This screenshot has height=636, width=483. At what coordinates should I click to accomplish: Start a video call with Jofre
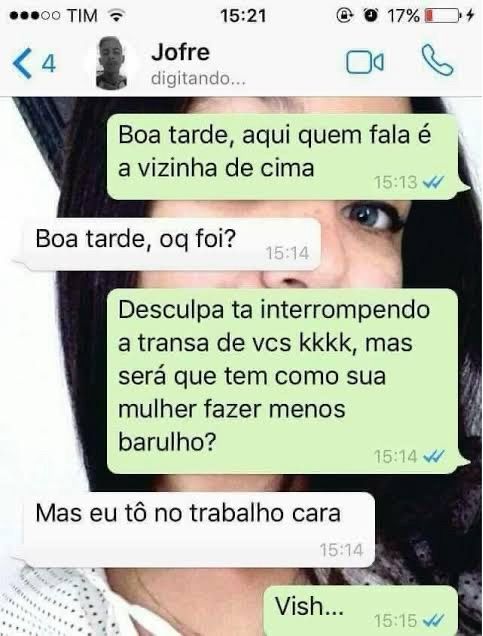pyautogui.click(x=365, y=62)
